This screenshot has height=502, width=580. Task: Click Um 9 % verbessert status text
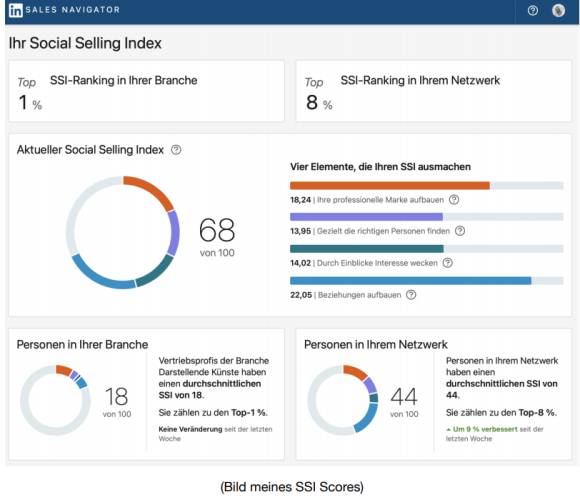tap(482, 429)
